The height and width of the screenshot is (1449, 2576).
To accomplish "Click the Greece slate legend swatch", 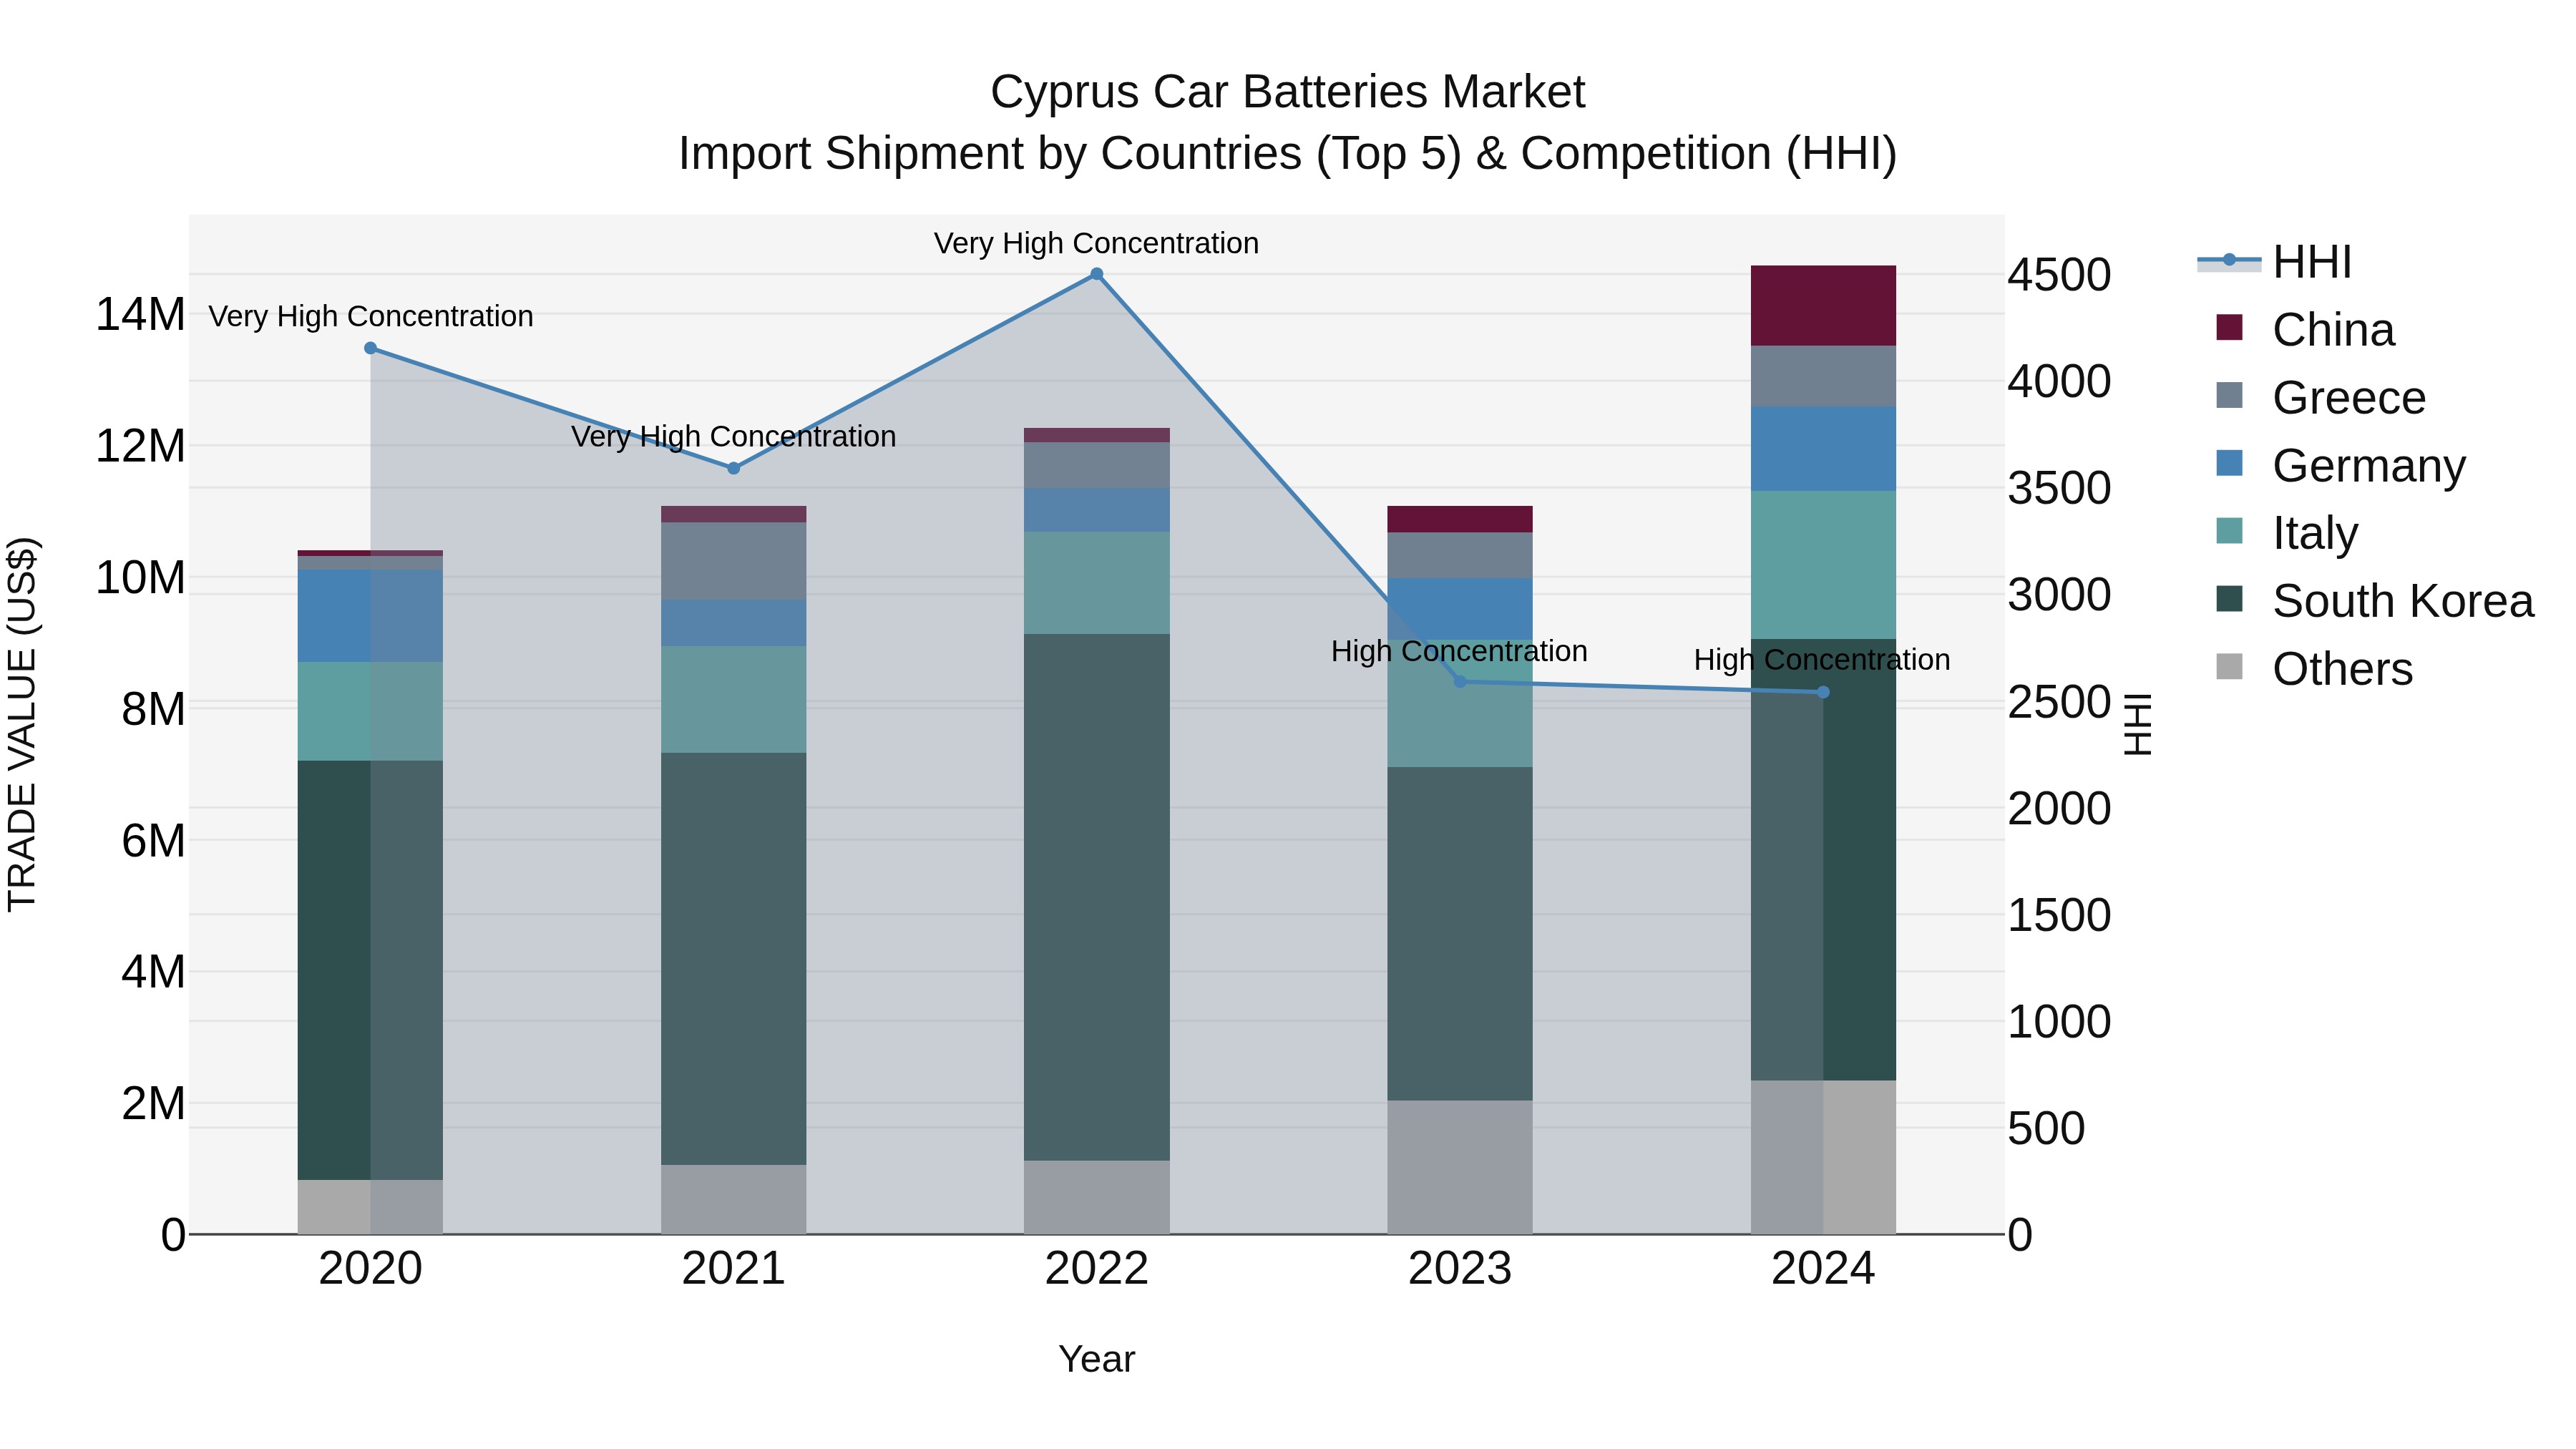I will (x=2229, y=395).
